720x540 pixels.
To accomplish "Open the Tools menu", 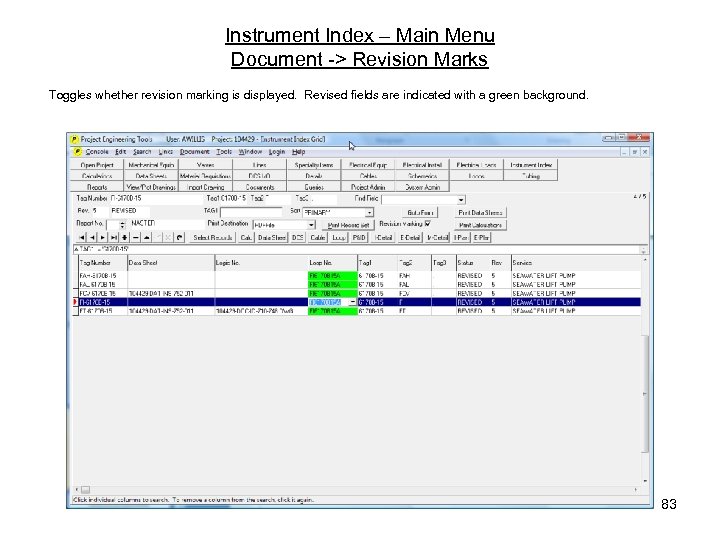I will 224,152.
